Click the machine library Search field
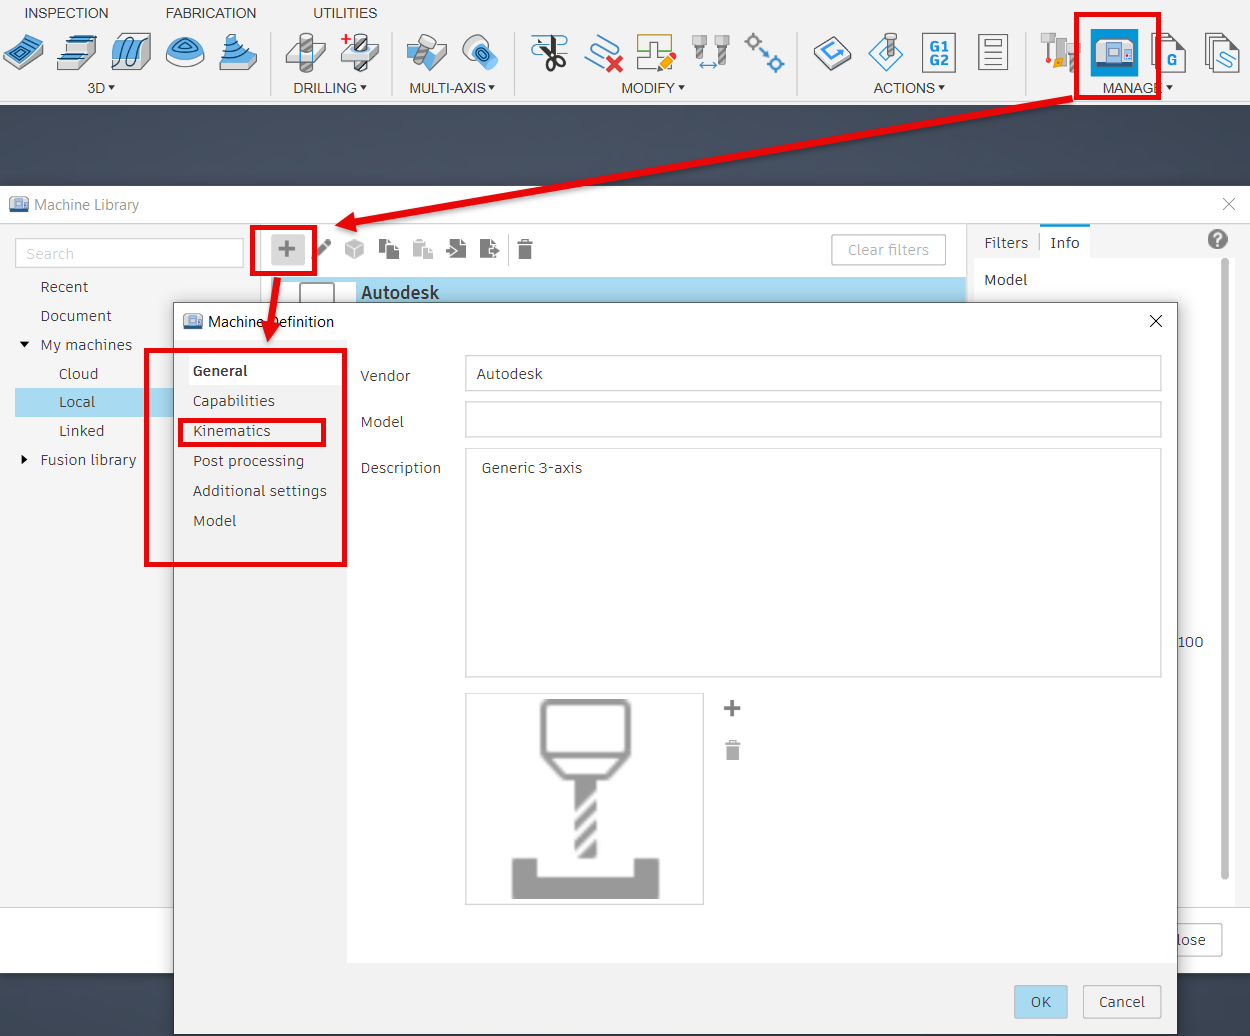 point(128,253)
